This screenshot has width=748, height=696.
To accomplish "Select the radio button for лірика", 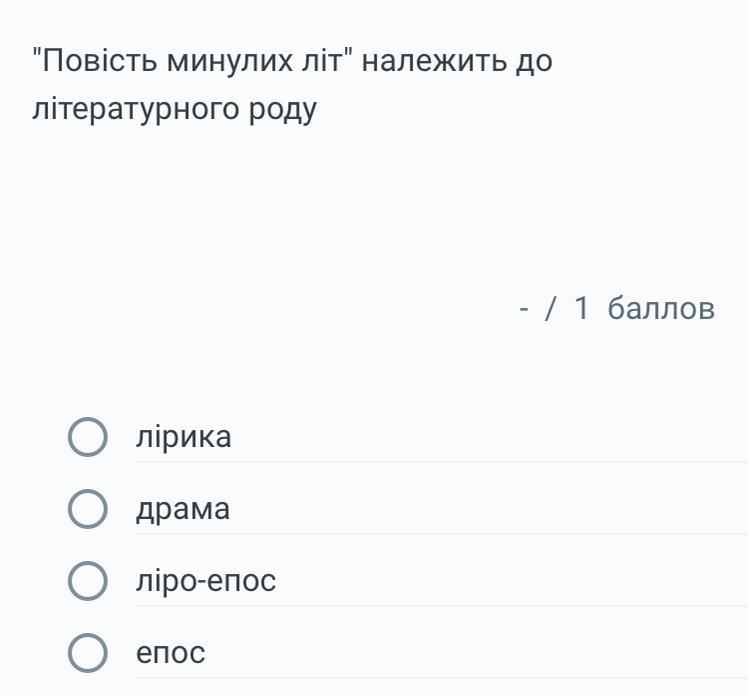I will [x=87, y=437].
